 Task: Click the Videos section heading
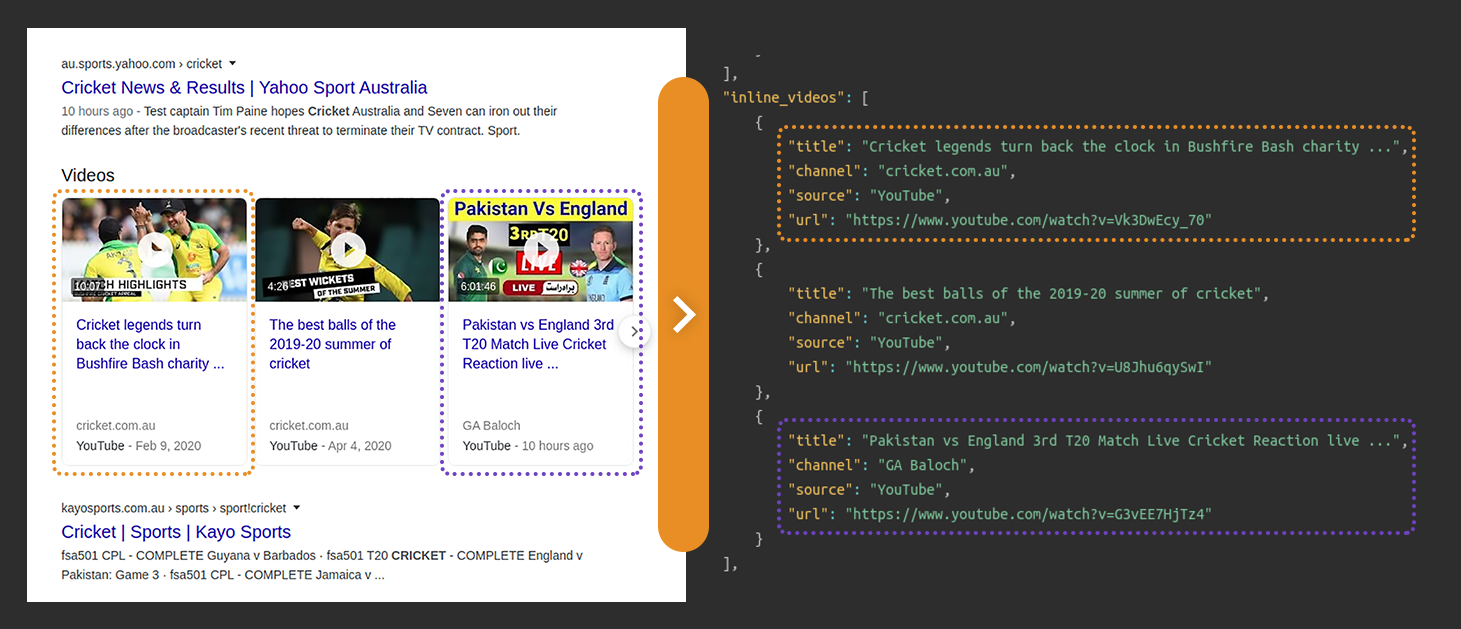88,175
